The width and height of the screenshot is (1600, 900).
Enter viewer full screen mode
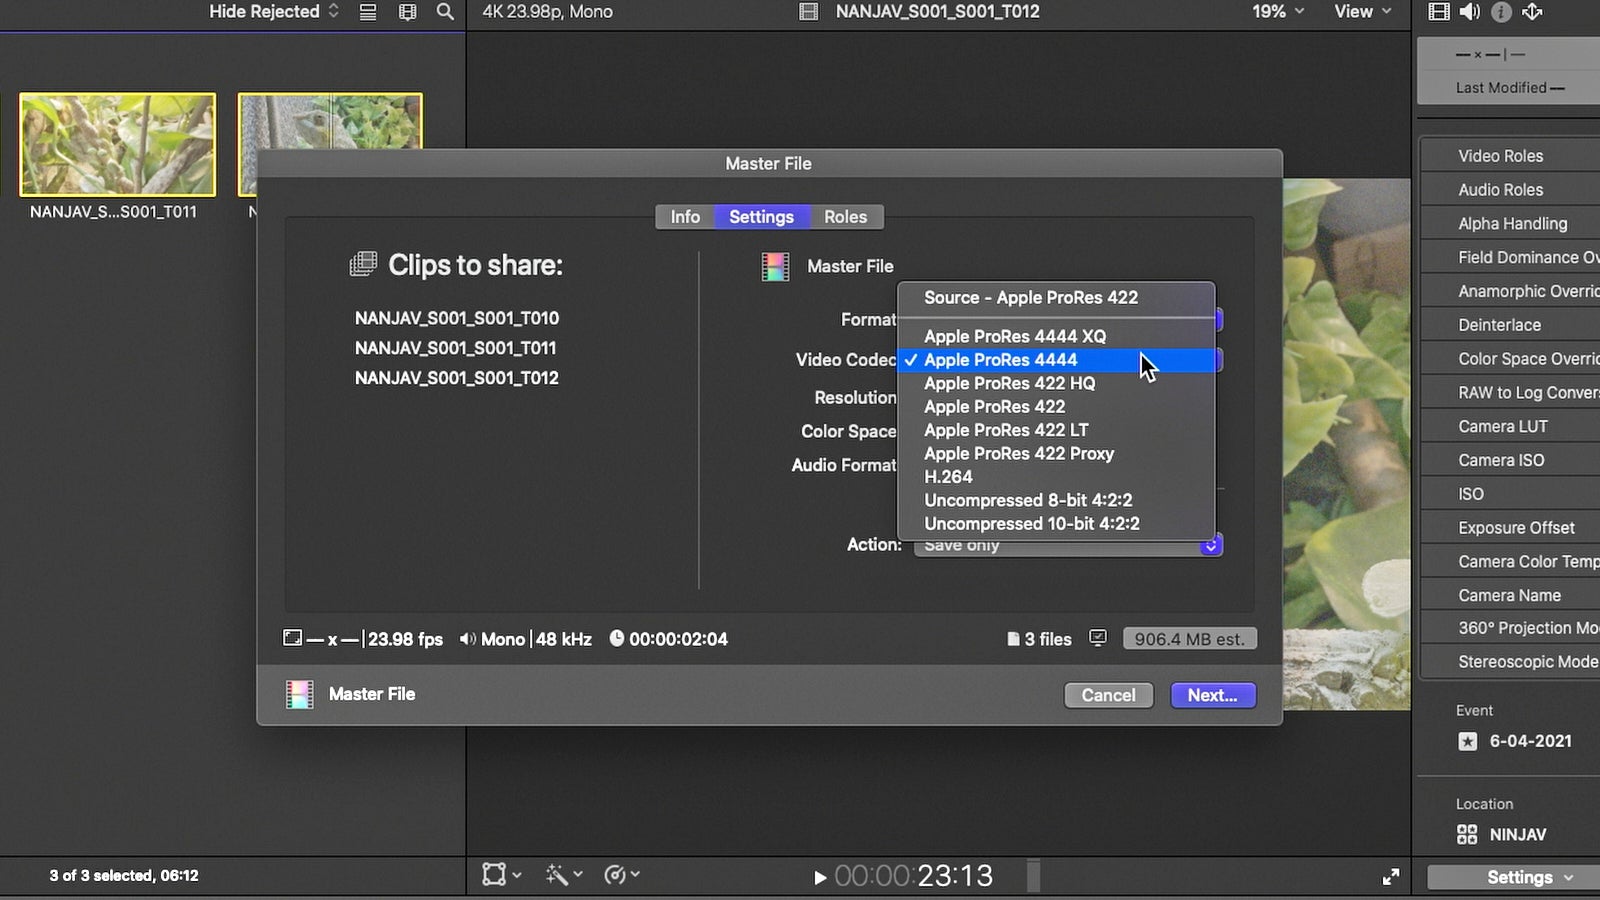[x=1390, y=877]
